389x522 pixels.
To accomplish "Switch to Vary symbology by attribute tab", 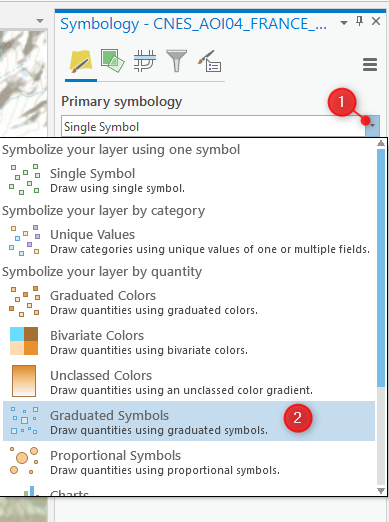I will tap(112, 61).
